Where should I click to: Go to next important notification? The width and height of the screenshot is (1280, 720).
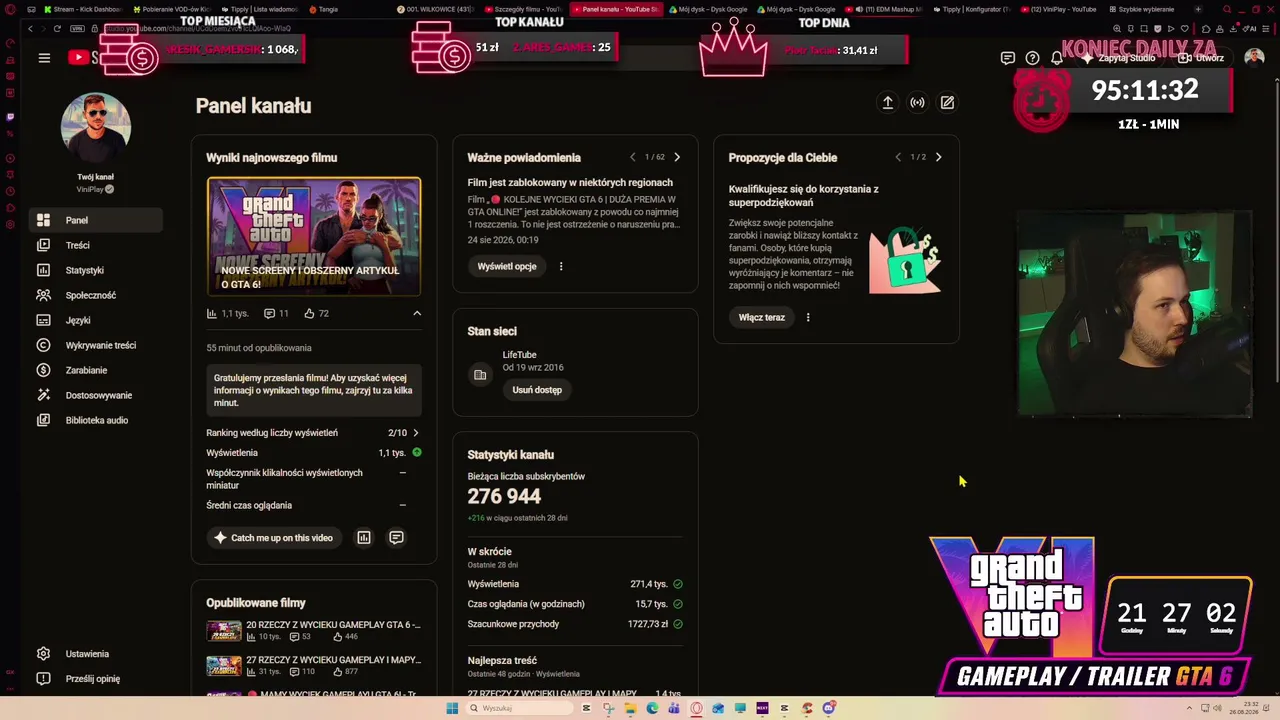(677, 157)
